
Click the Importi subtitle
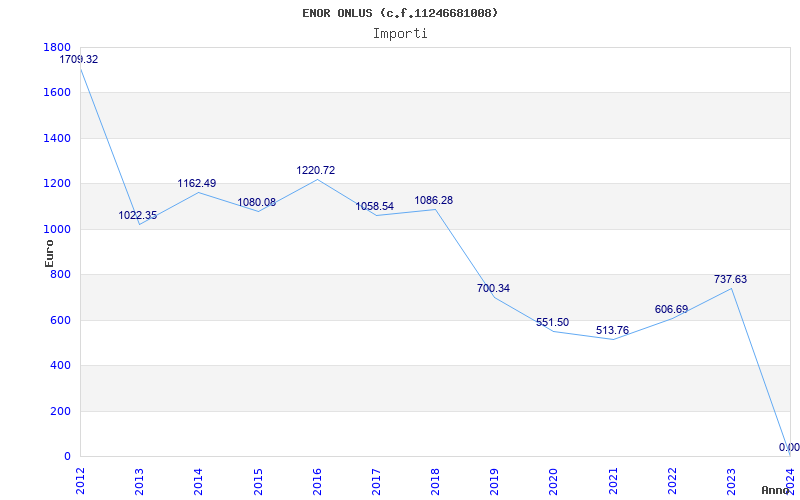point(400,34)
